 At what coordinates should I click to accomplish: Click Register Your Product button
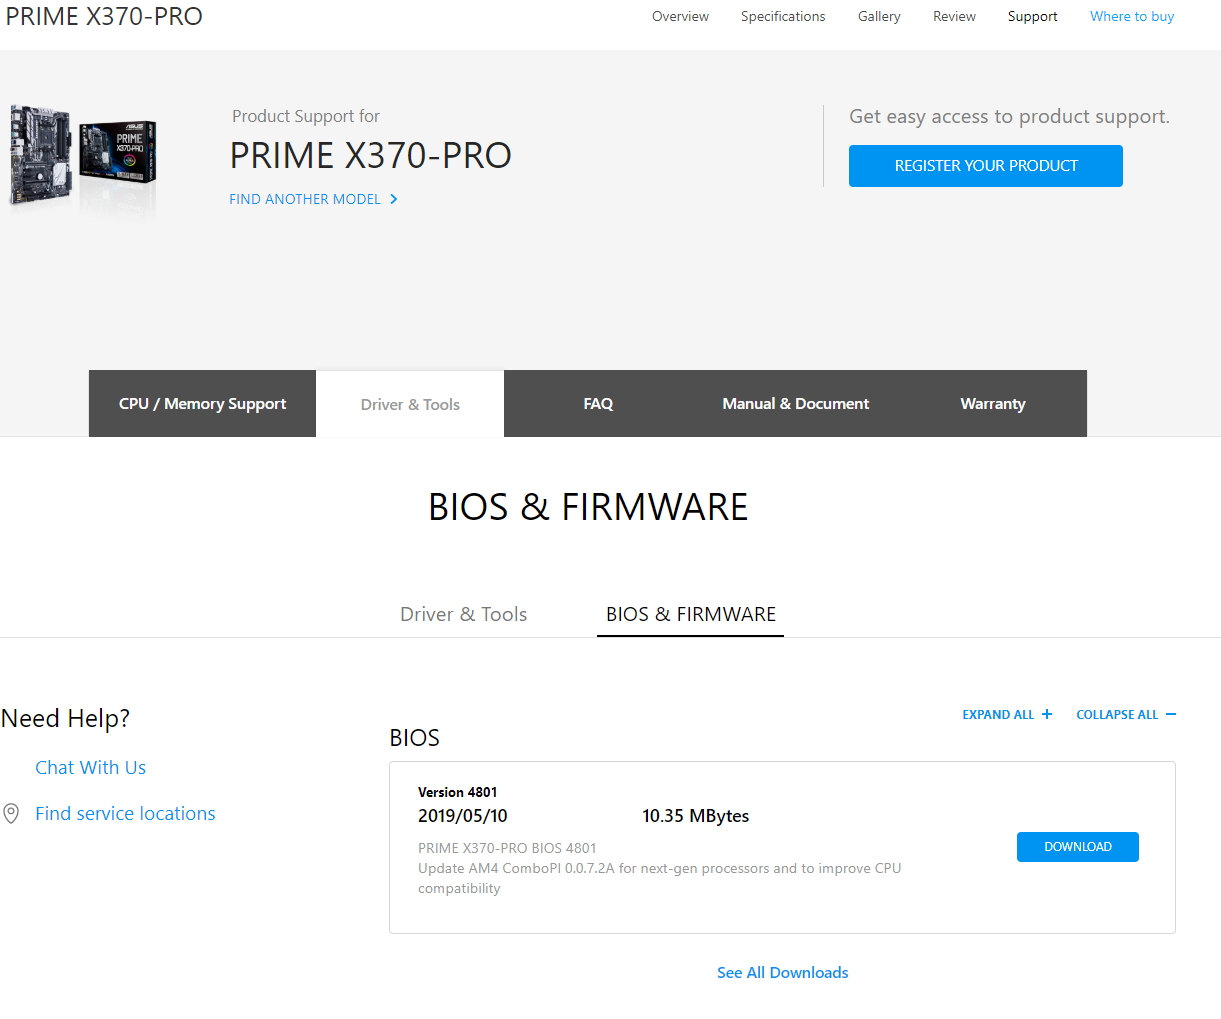[985, 166]
